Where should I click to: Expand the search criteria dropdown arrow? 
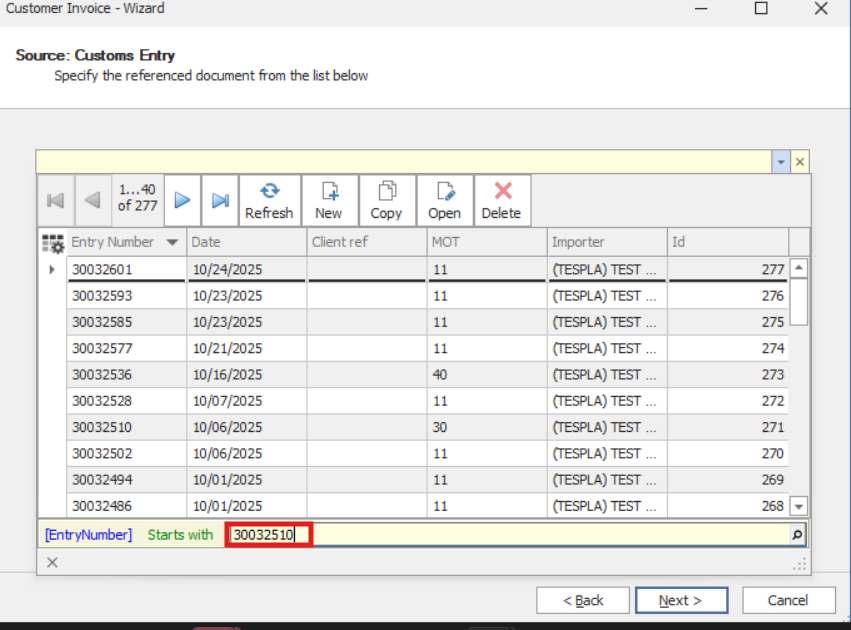coord(781,161)
